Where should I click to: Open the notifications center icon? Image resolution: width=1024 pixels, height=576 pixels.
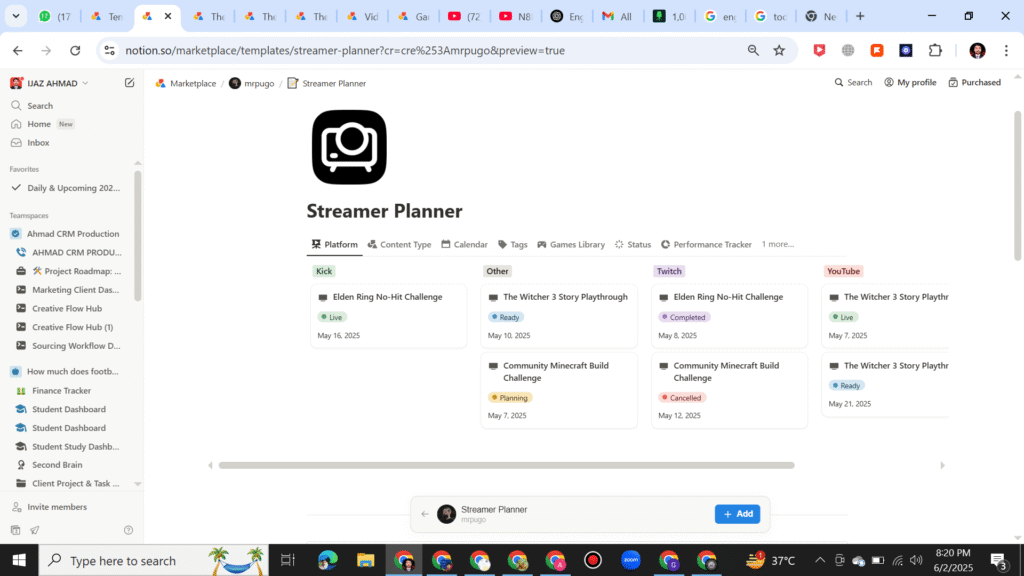tap(999, 560)
